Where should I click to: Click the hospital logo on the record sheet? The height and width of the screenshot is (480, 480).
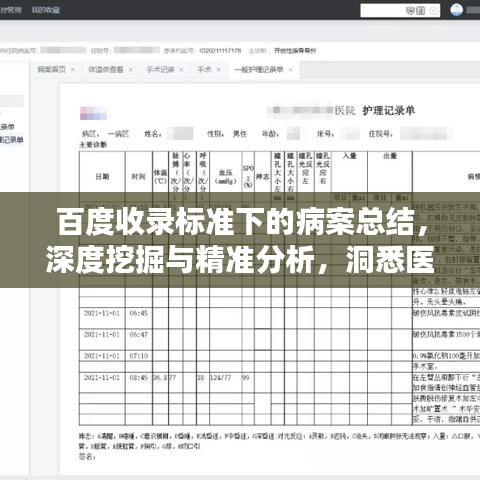coord(93,113)
